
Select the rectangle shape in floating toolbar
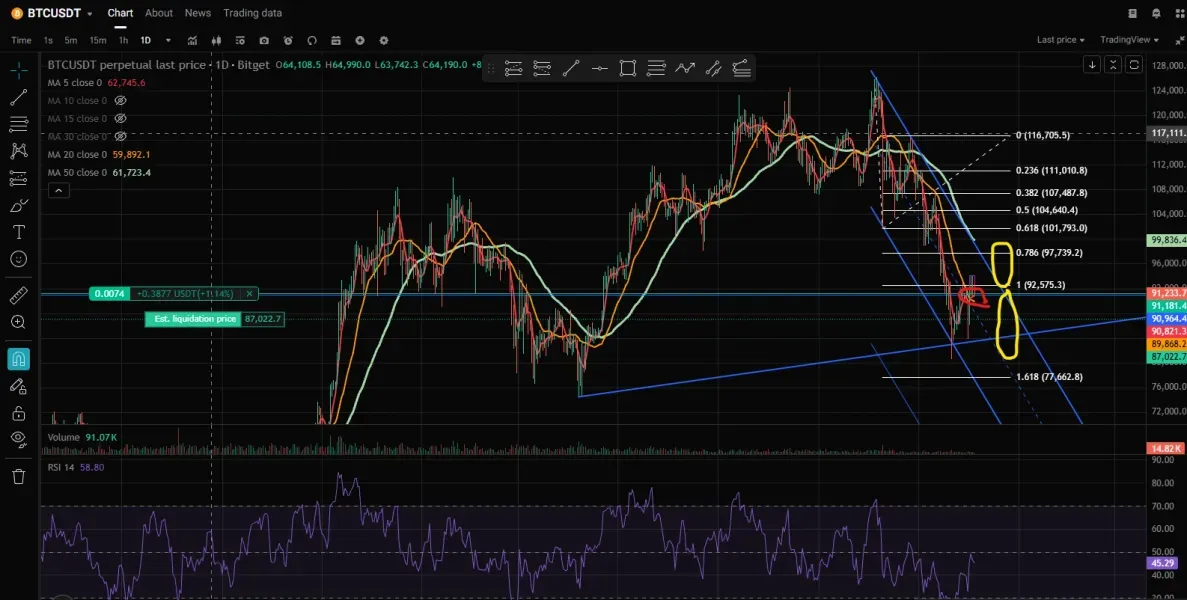pos(627,68)
